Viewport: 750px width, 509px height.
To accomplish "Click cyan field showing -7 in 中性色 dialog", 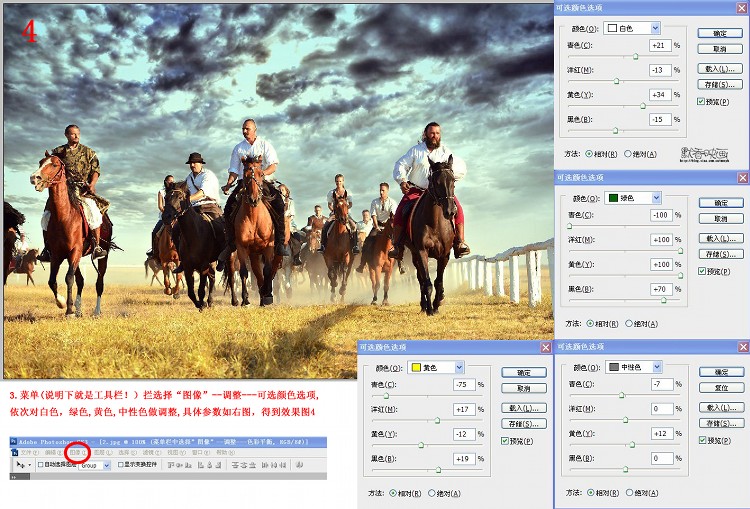I will click(x=662, y=384).
